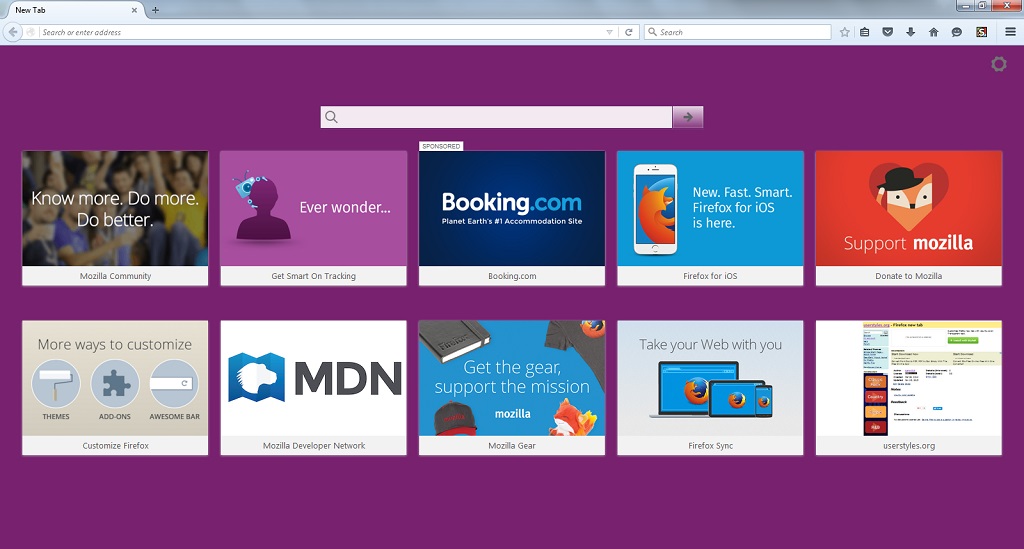
Task: Submit page search with the arrow button
Action: (688, 117)
